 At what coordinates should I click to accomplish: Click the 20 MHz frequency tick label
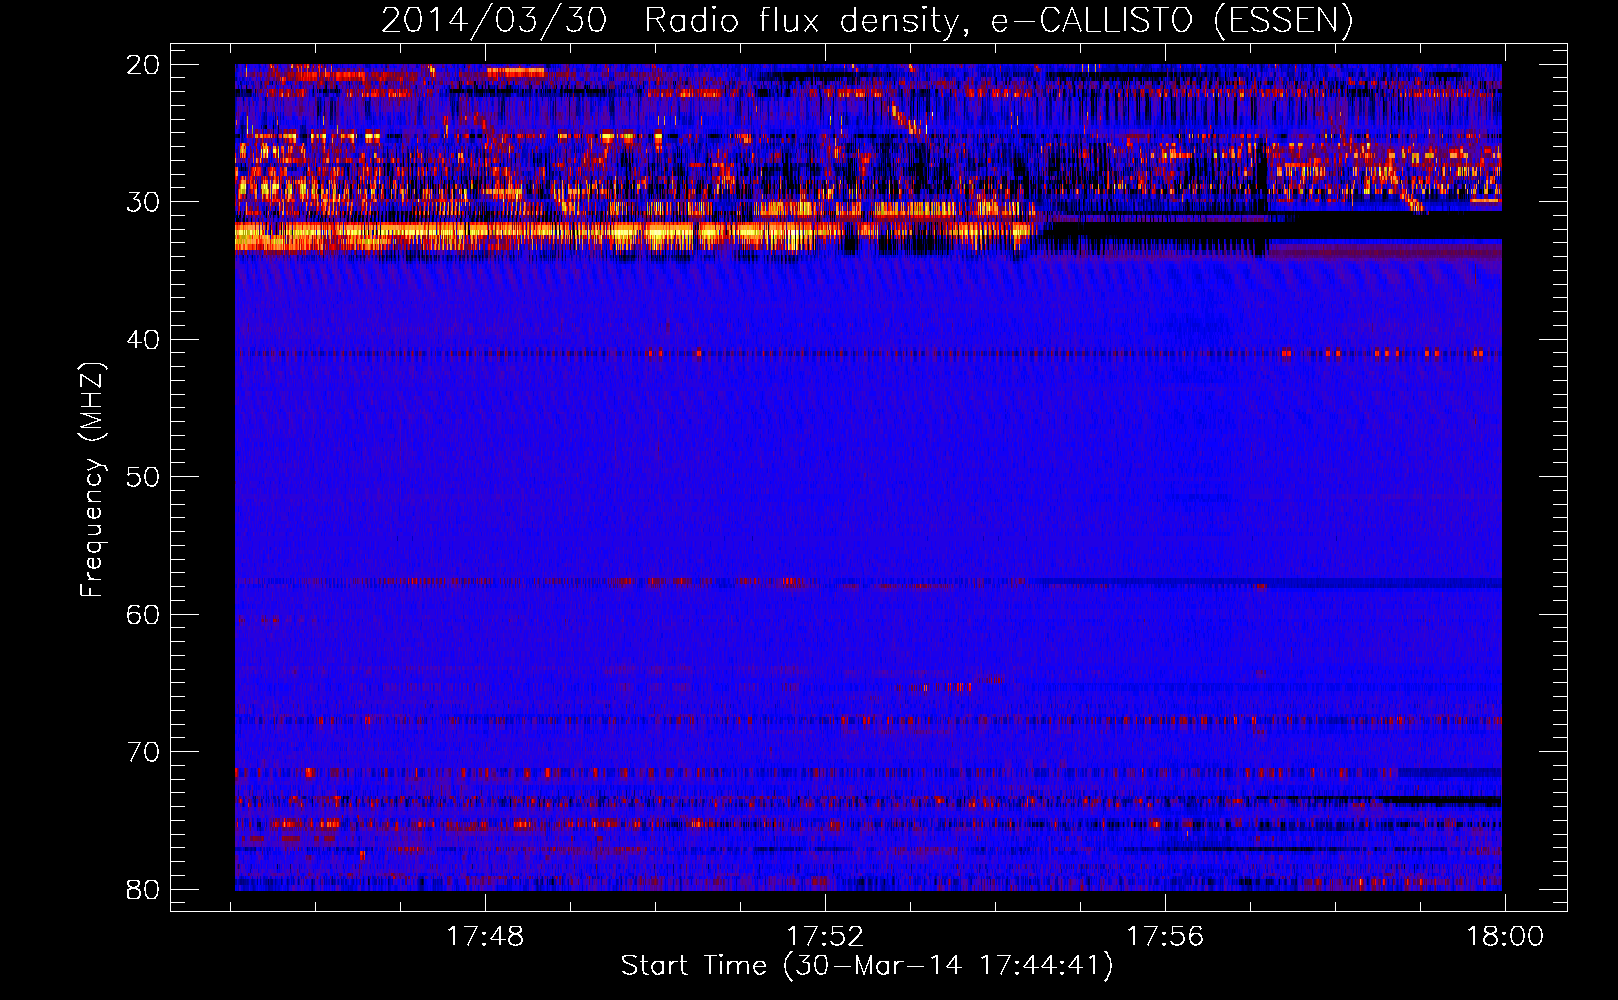tap(143, 65)
